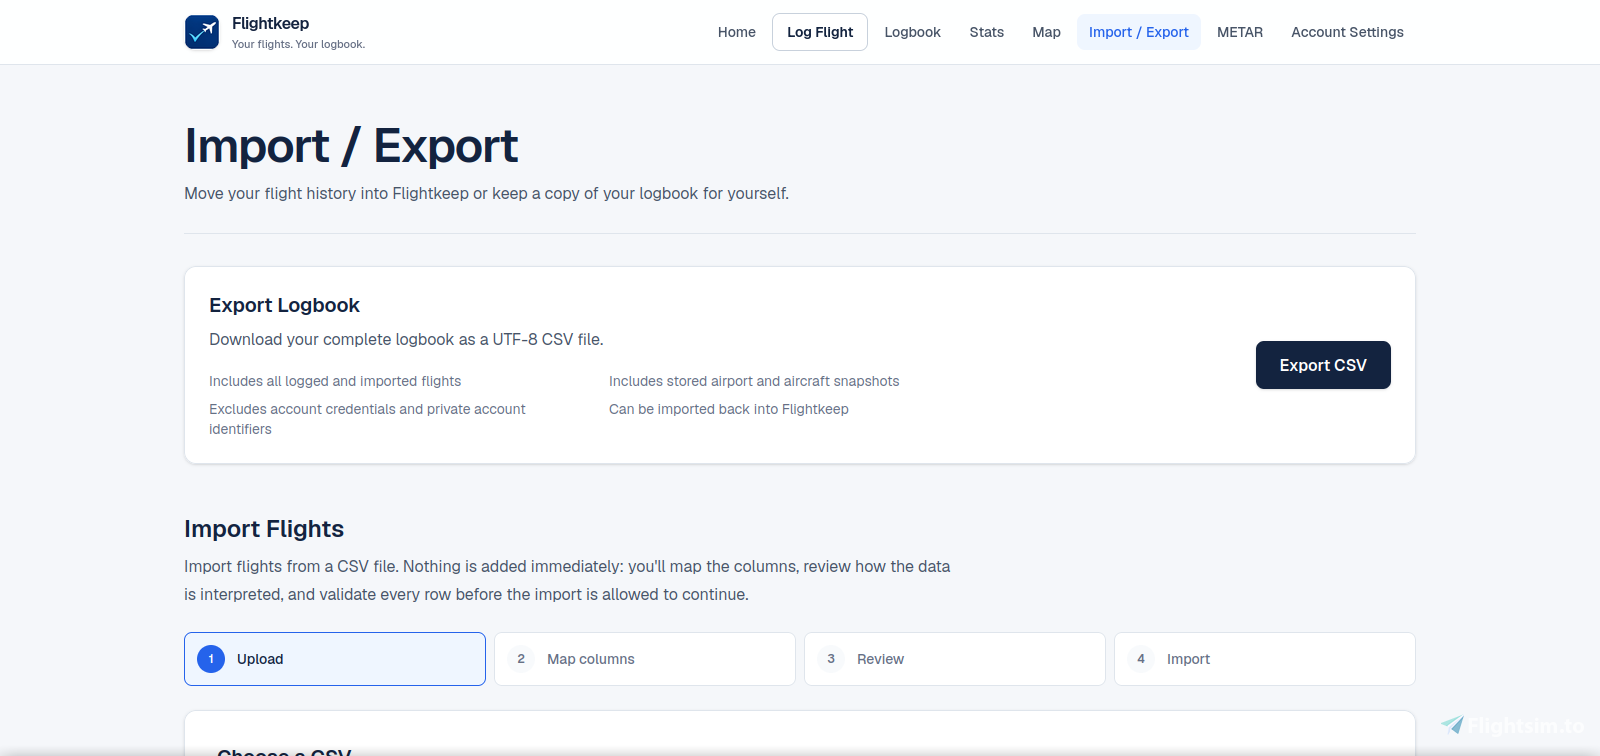This screenshot has height=756, width=1600.
Task: Select the Upload step tab
Action: 335,659
